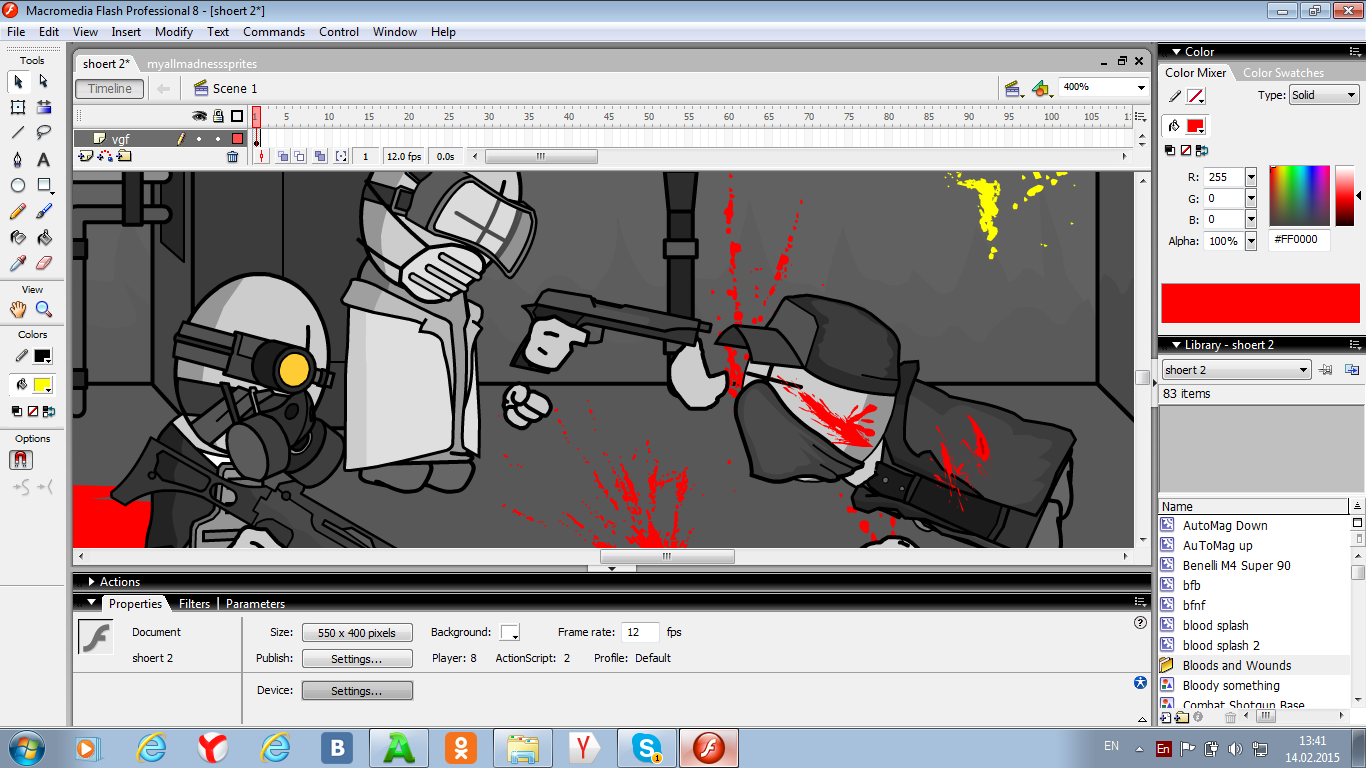The image size is (1366, 772).
Task: Click Insert Layer icon in timeline
Action: (85, 156)
